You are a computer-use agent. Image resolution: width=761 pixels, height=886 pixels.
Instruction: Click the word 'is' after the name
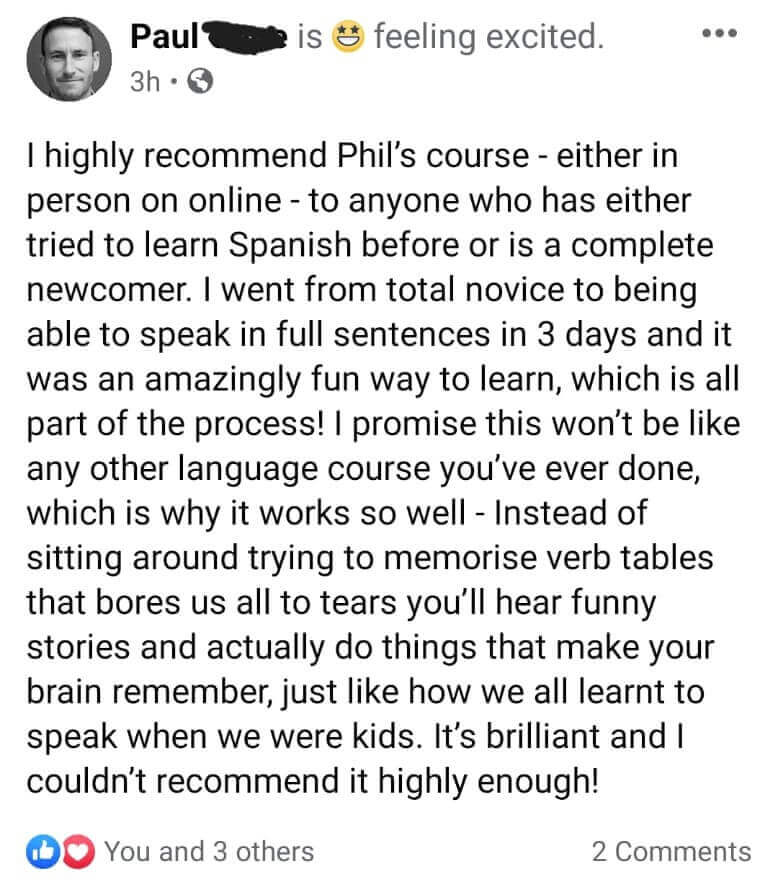[x=311, y=38]
